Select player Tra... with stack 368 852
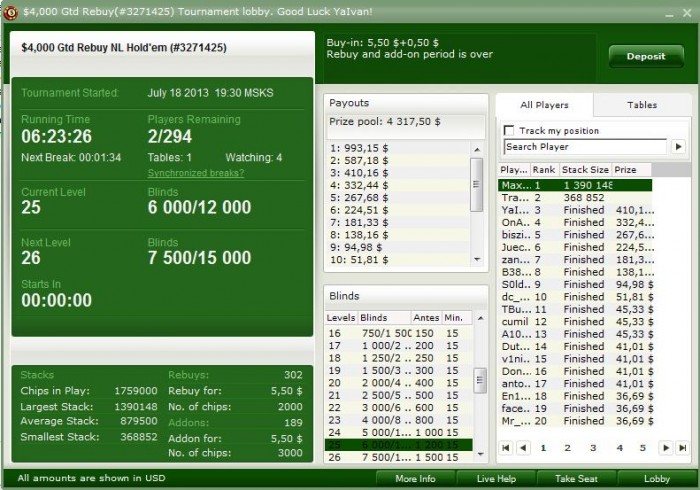 [575, 198]
